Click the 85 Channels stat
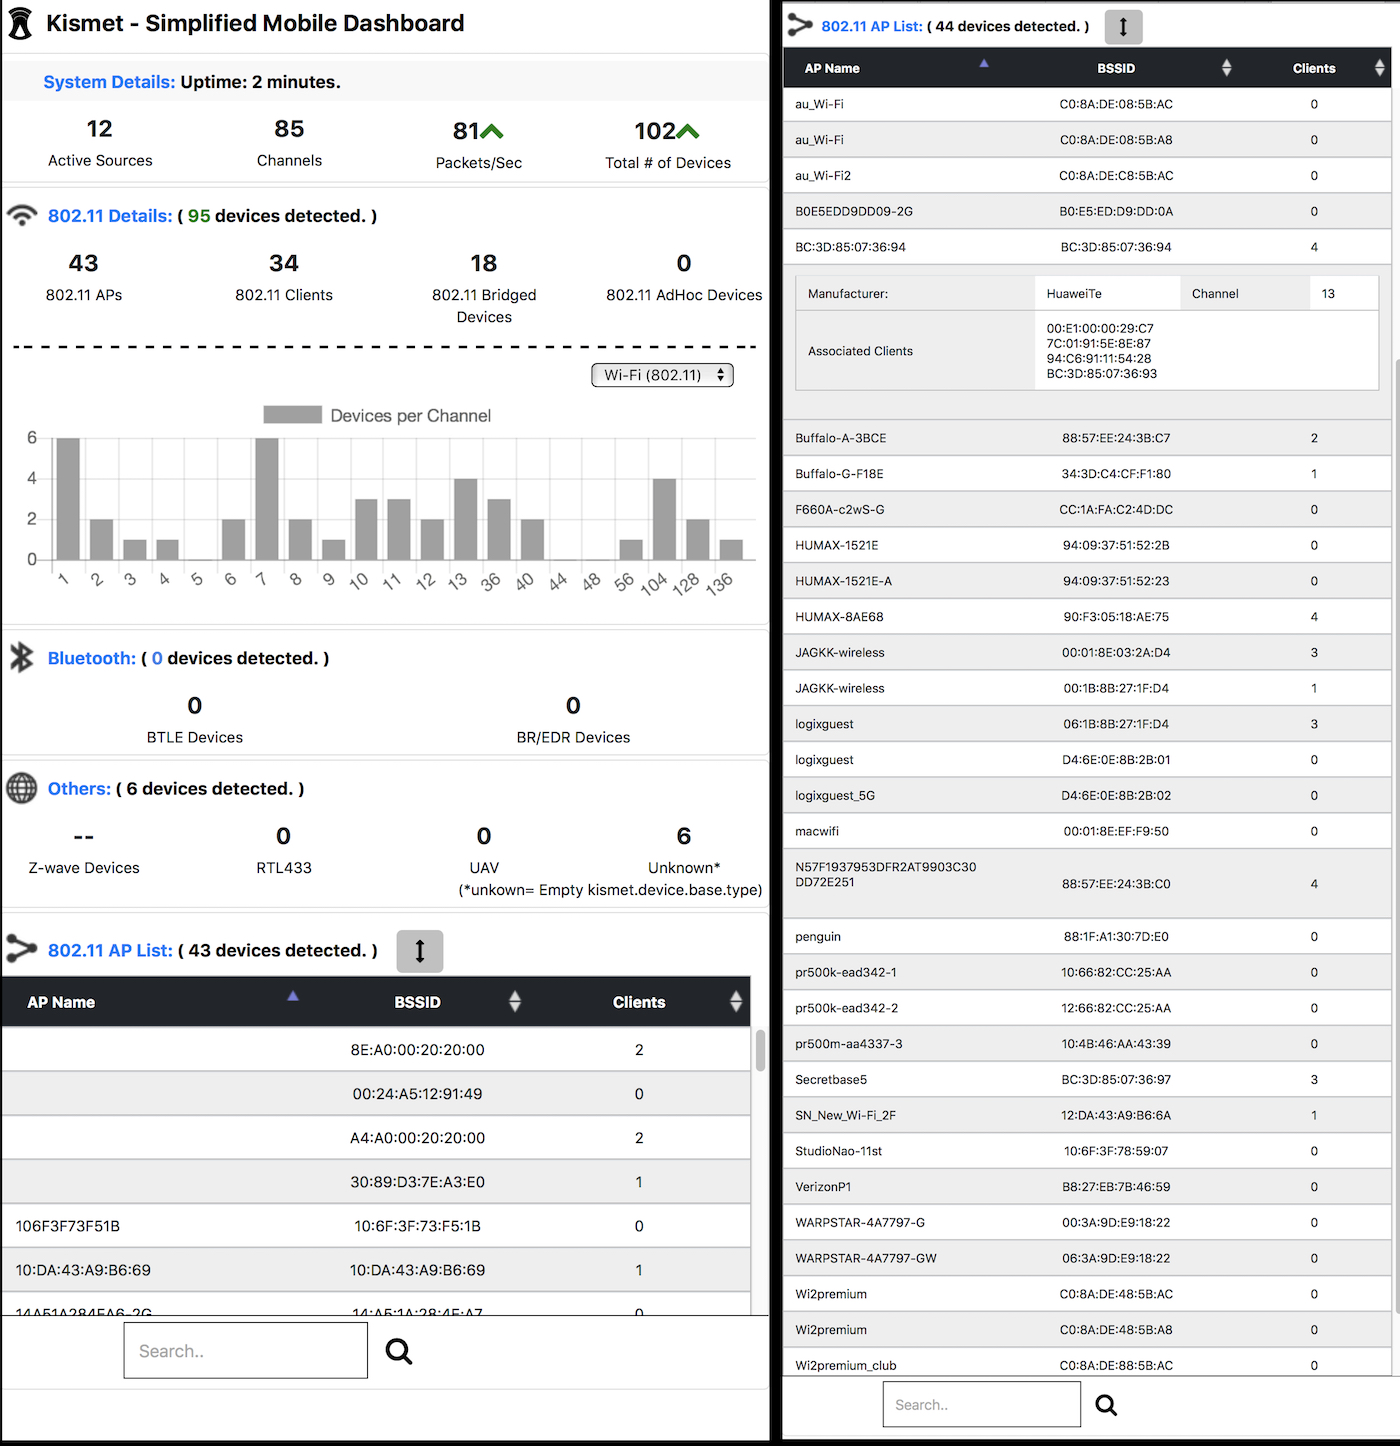 point(289,129)
